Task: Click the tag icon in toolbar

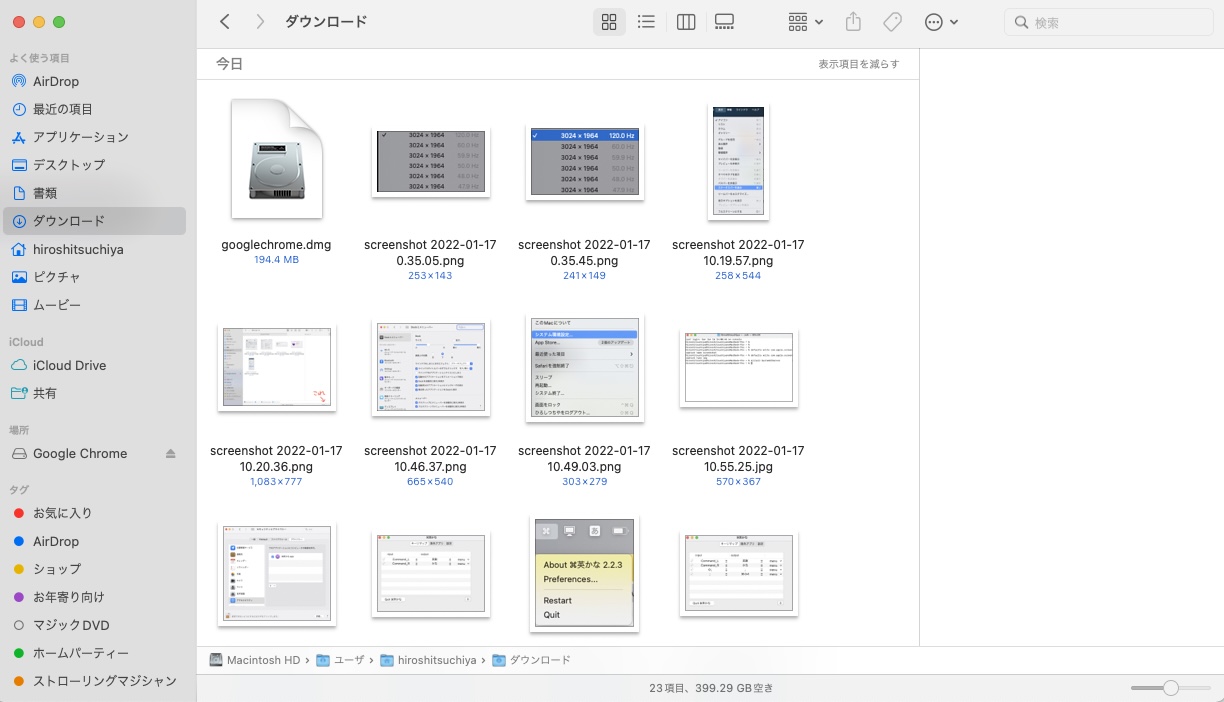Action: (892, 22)
